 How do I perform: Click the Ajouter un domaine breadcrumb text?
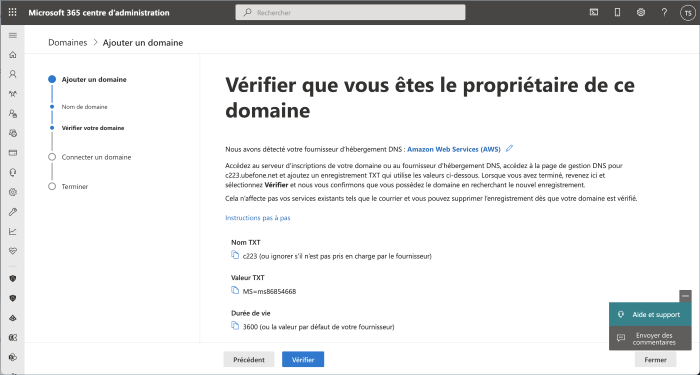point(143,42)
